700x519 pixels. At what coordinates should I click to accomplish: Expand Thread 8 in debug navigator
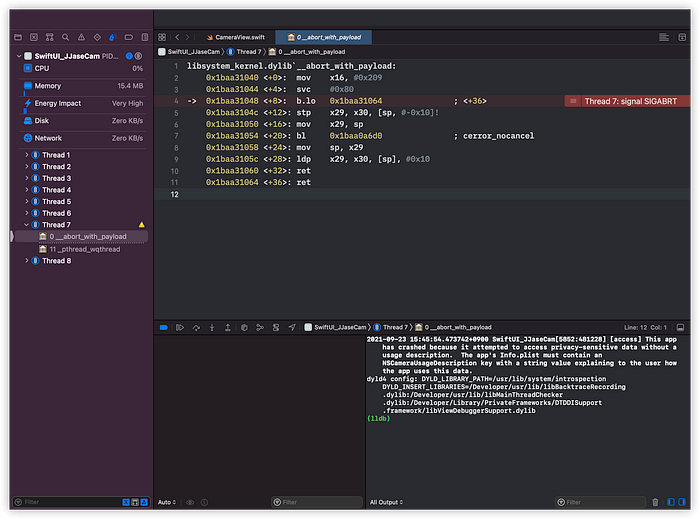26,261
